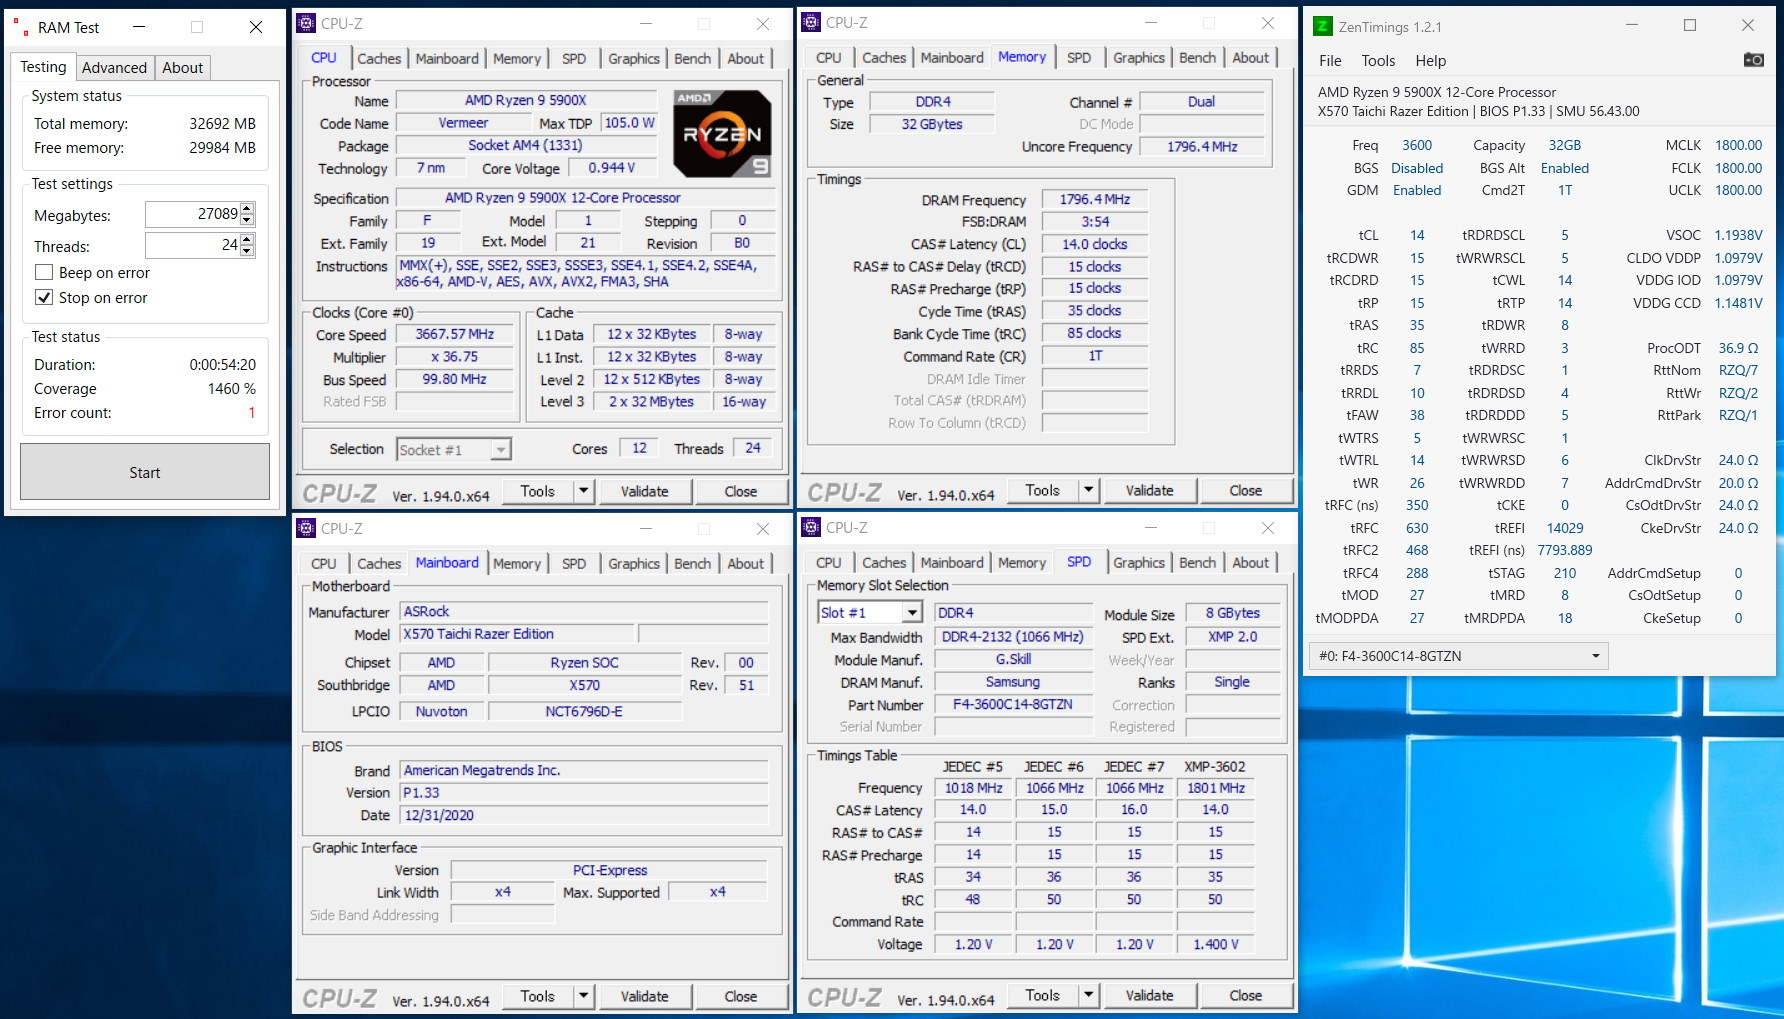This screenshot has width=1784, height=1019.
Task: Switch to Caches tab in CPU window
Action: pos(379,58)
